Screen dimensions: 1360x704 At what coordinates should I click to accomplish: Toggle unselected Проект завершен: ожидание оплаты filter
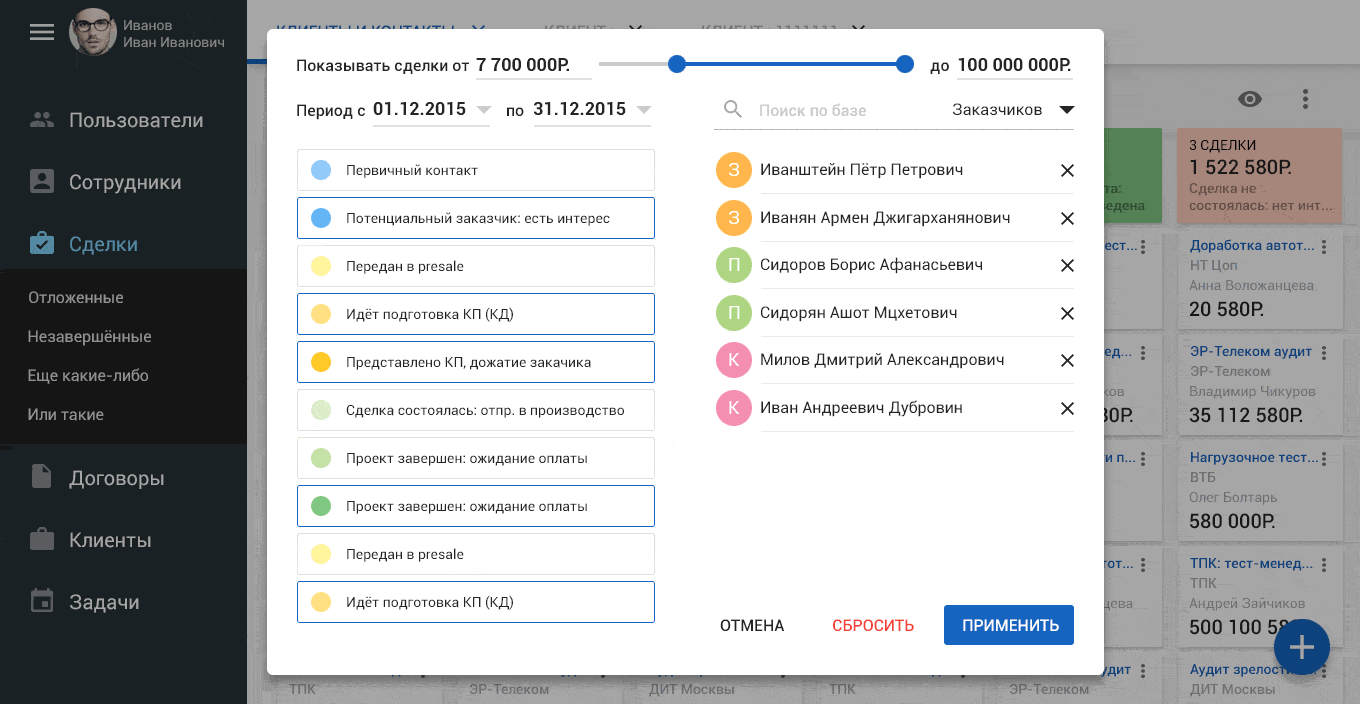tap(476, 458)
